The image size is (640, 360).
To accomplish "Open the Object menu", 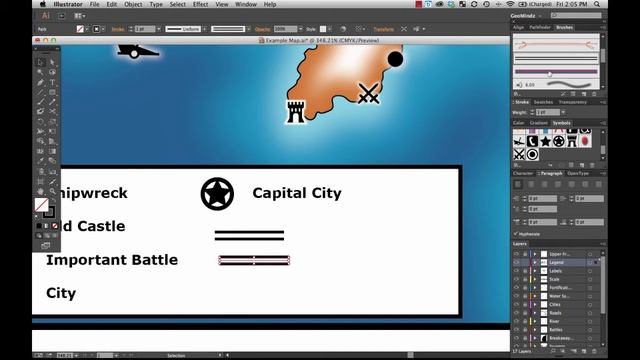I will coord(133,4).
